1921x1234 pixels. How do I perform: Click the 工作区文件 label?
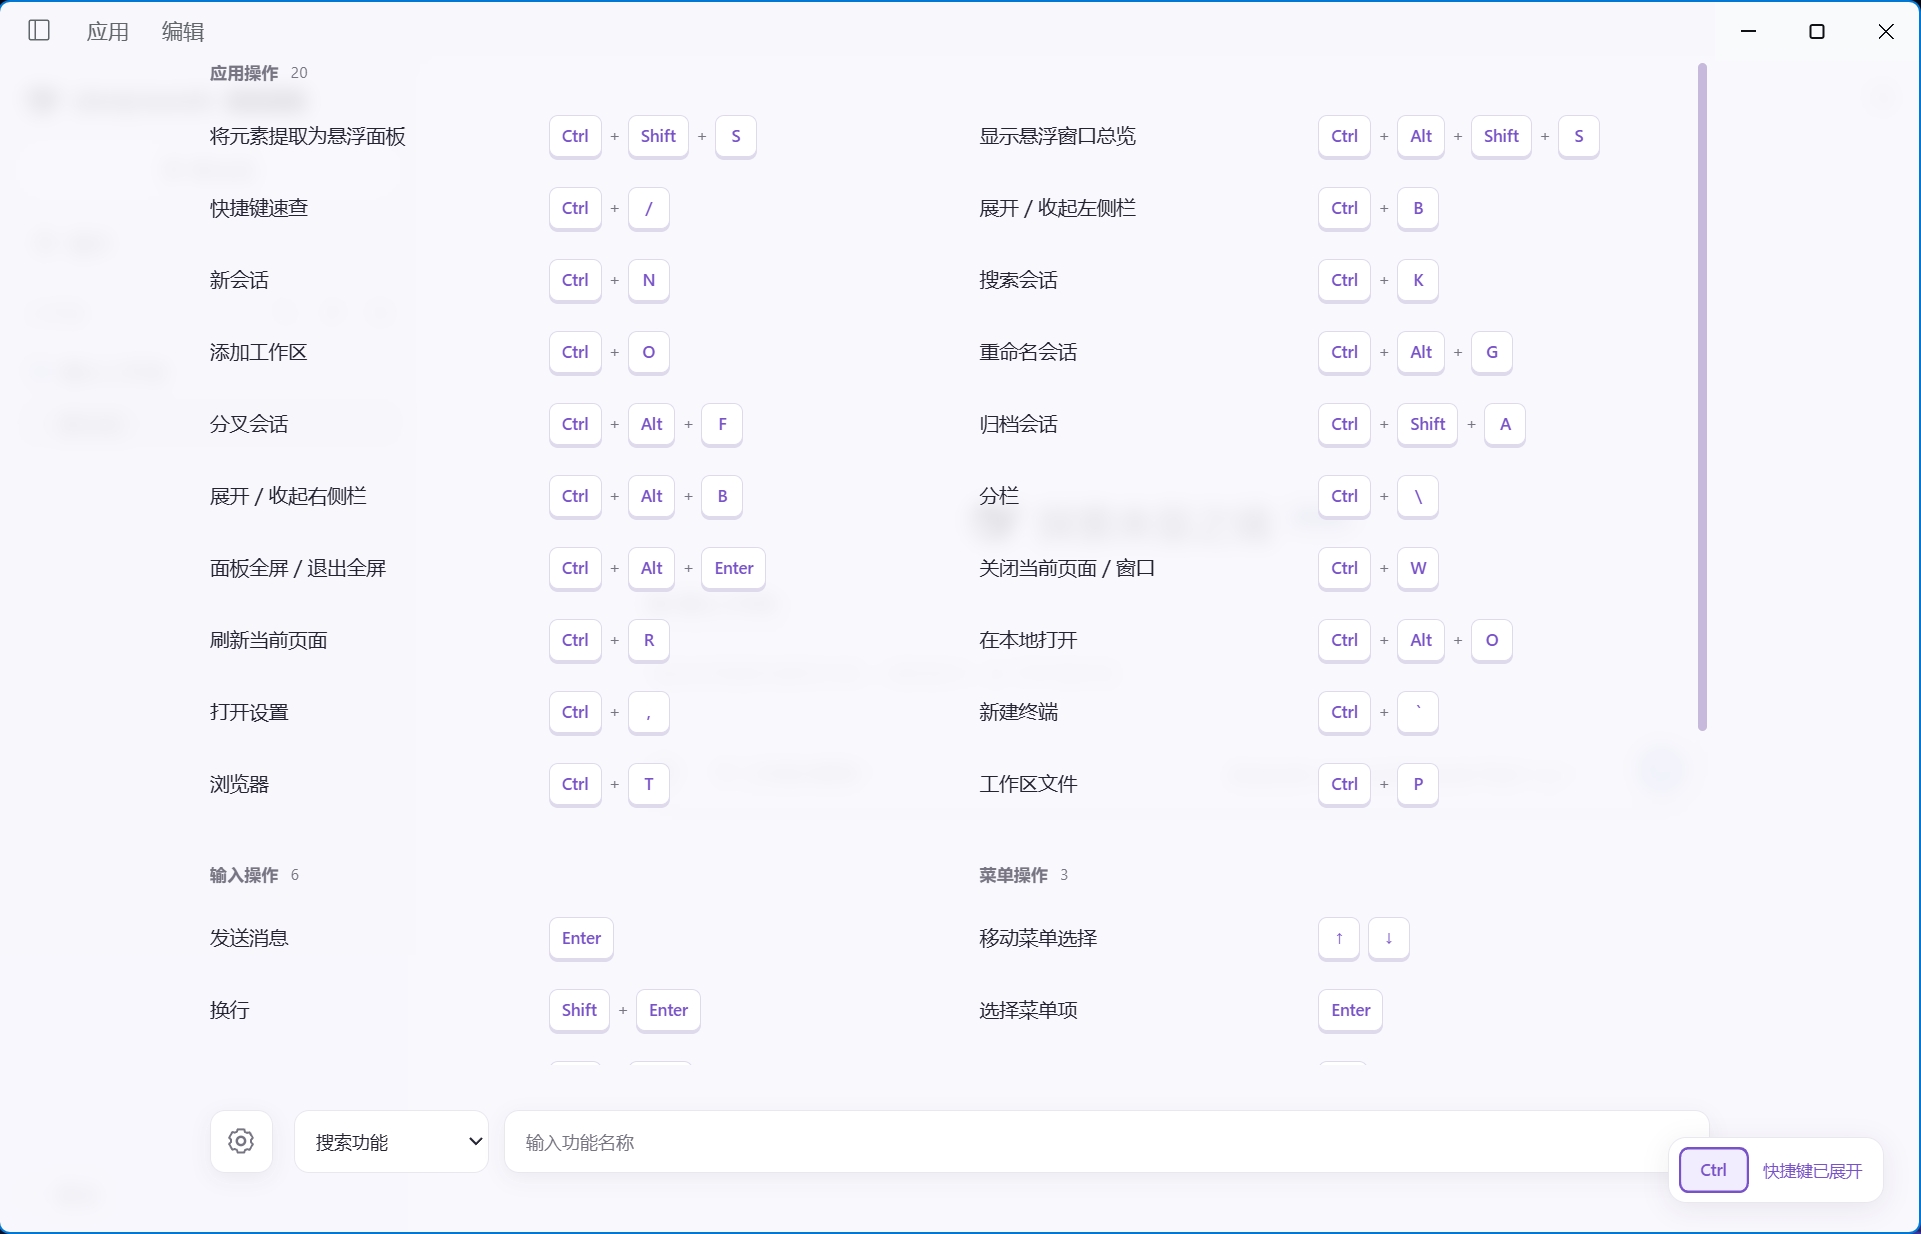1028,784
